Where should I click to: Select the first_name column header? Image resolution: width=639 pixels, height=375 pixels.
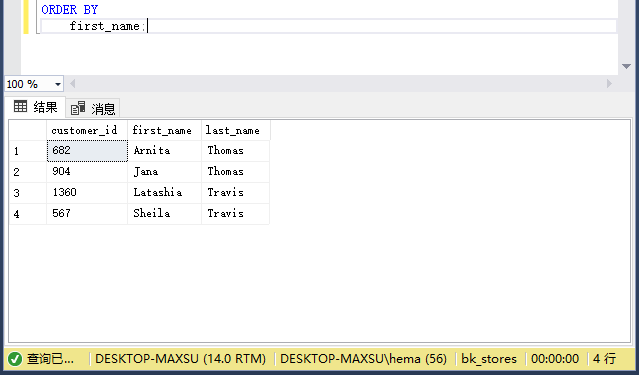(x=164, y=130)
